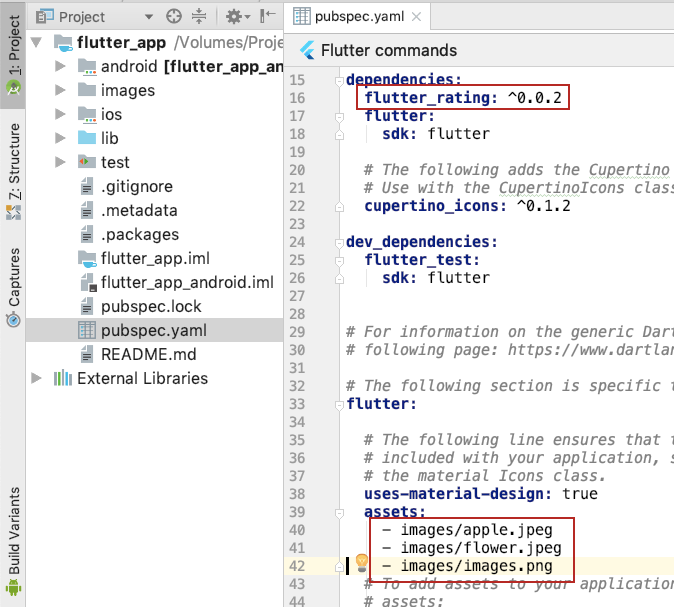Open the Captures tool window tab
The width and height of the screenshot is (674, 607).
[13, 287]
